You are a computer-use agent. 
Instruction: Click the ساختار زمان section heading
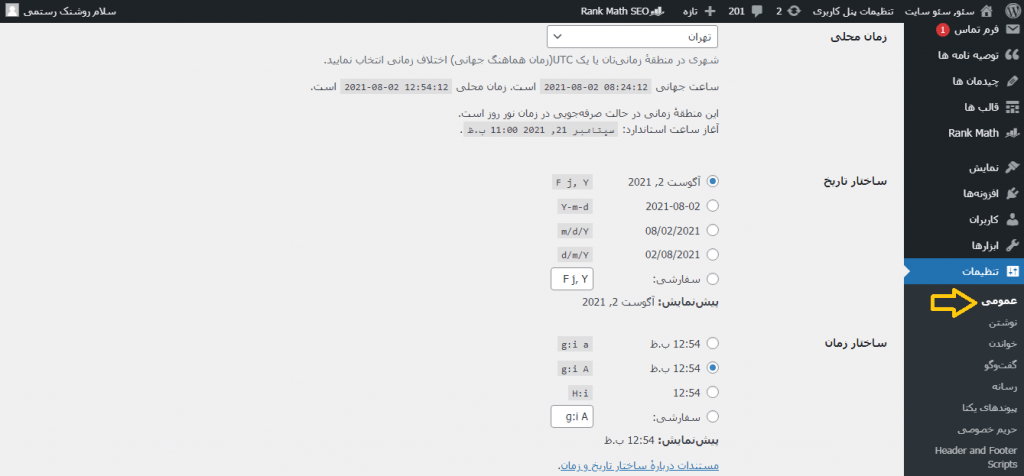856,343
